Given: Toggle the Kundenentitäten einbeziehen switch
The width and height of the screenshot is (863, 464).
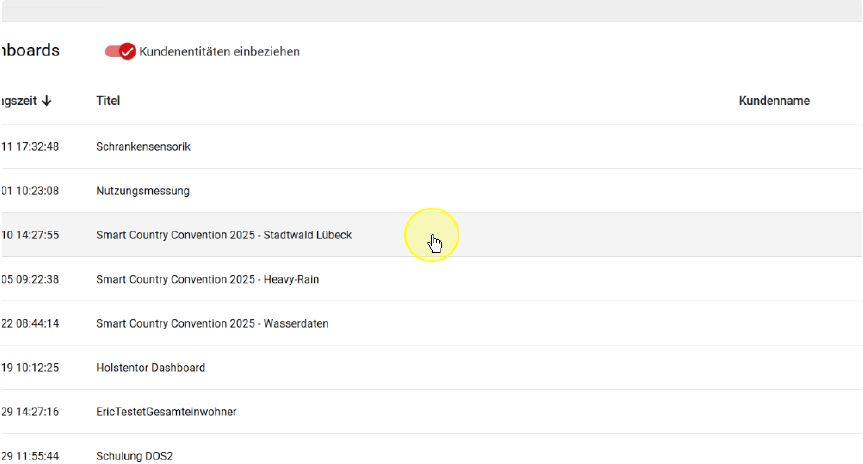Looking at the screenshot, I should [x=120, y=51].
